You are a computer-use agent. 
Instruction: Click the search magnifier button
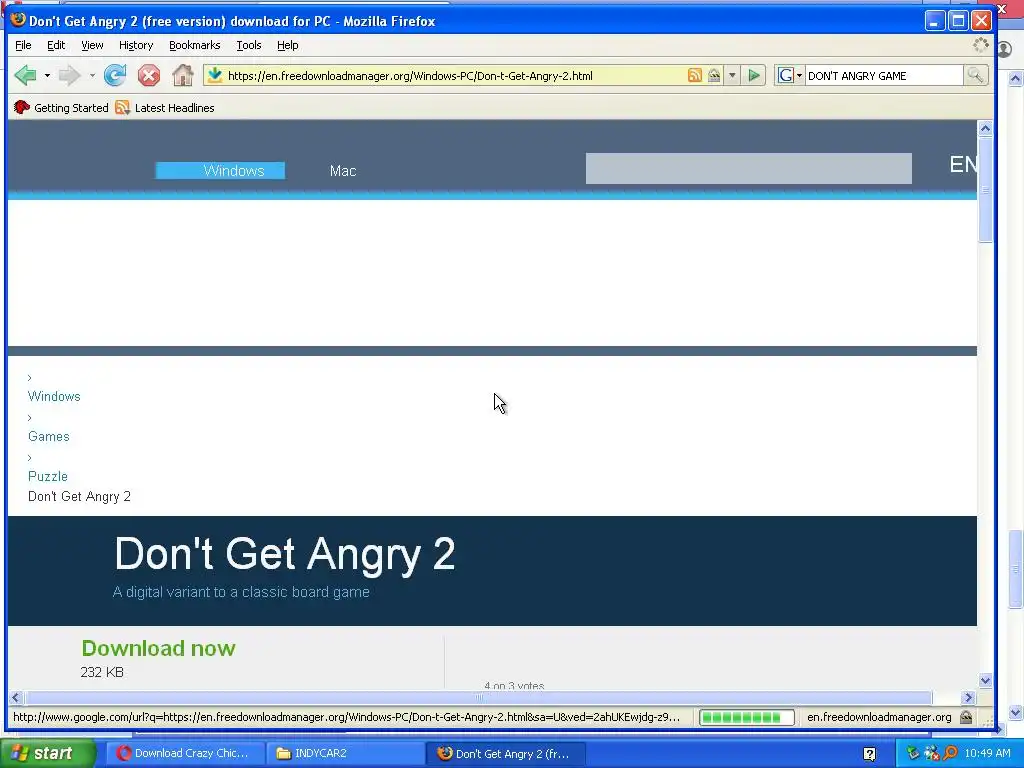975,76
